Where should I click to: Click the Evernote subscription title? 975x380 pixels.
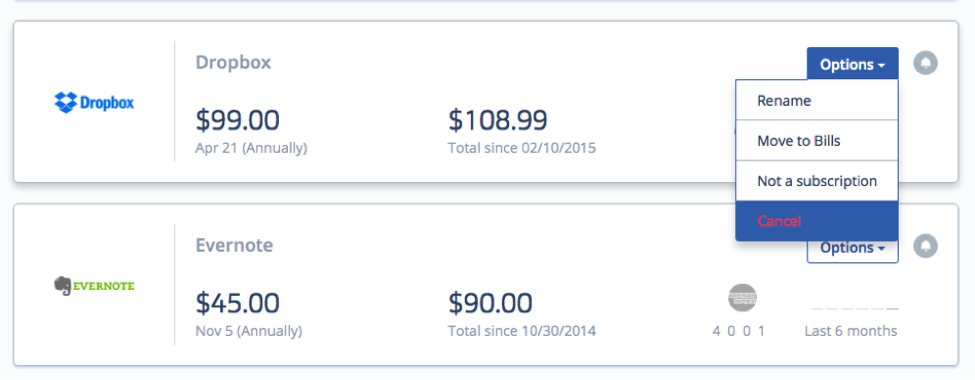pyautogui.click(x=234, y=245)
